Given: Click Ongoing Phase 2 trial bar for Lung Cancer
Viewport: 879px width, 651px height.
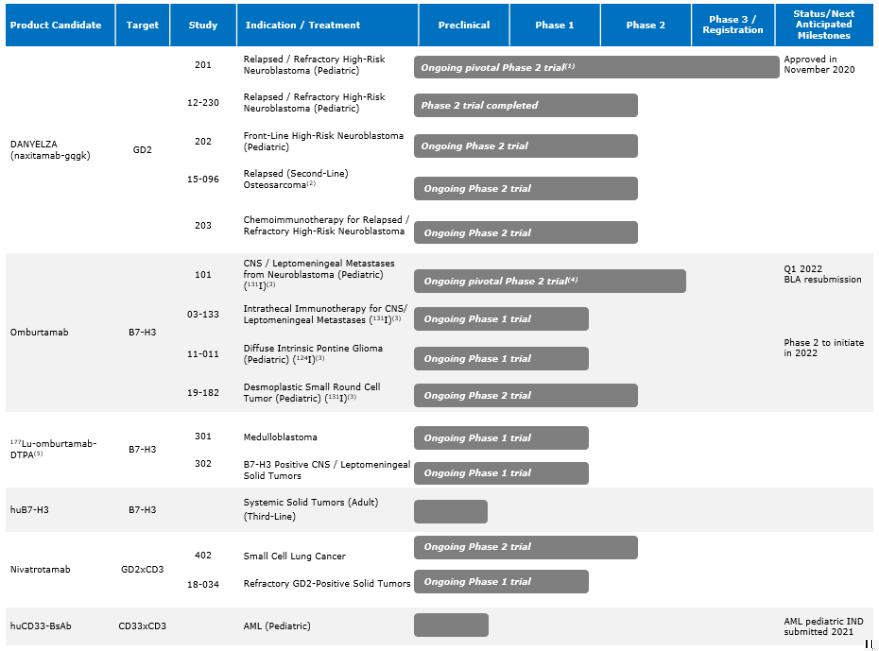Looking at the screenshot, I should point(526,547).
